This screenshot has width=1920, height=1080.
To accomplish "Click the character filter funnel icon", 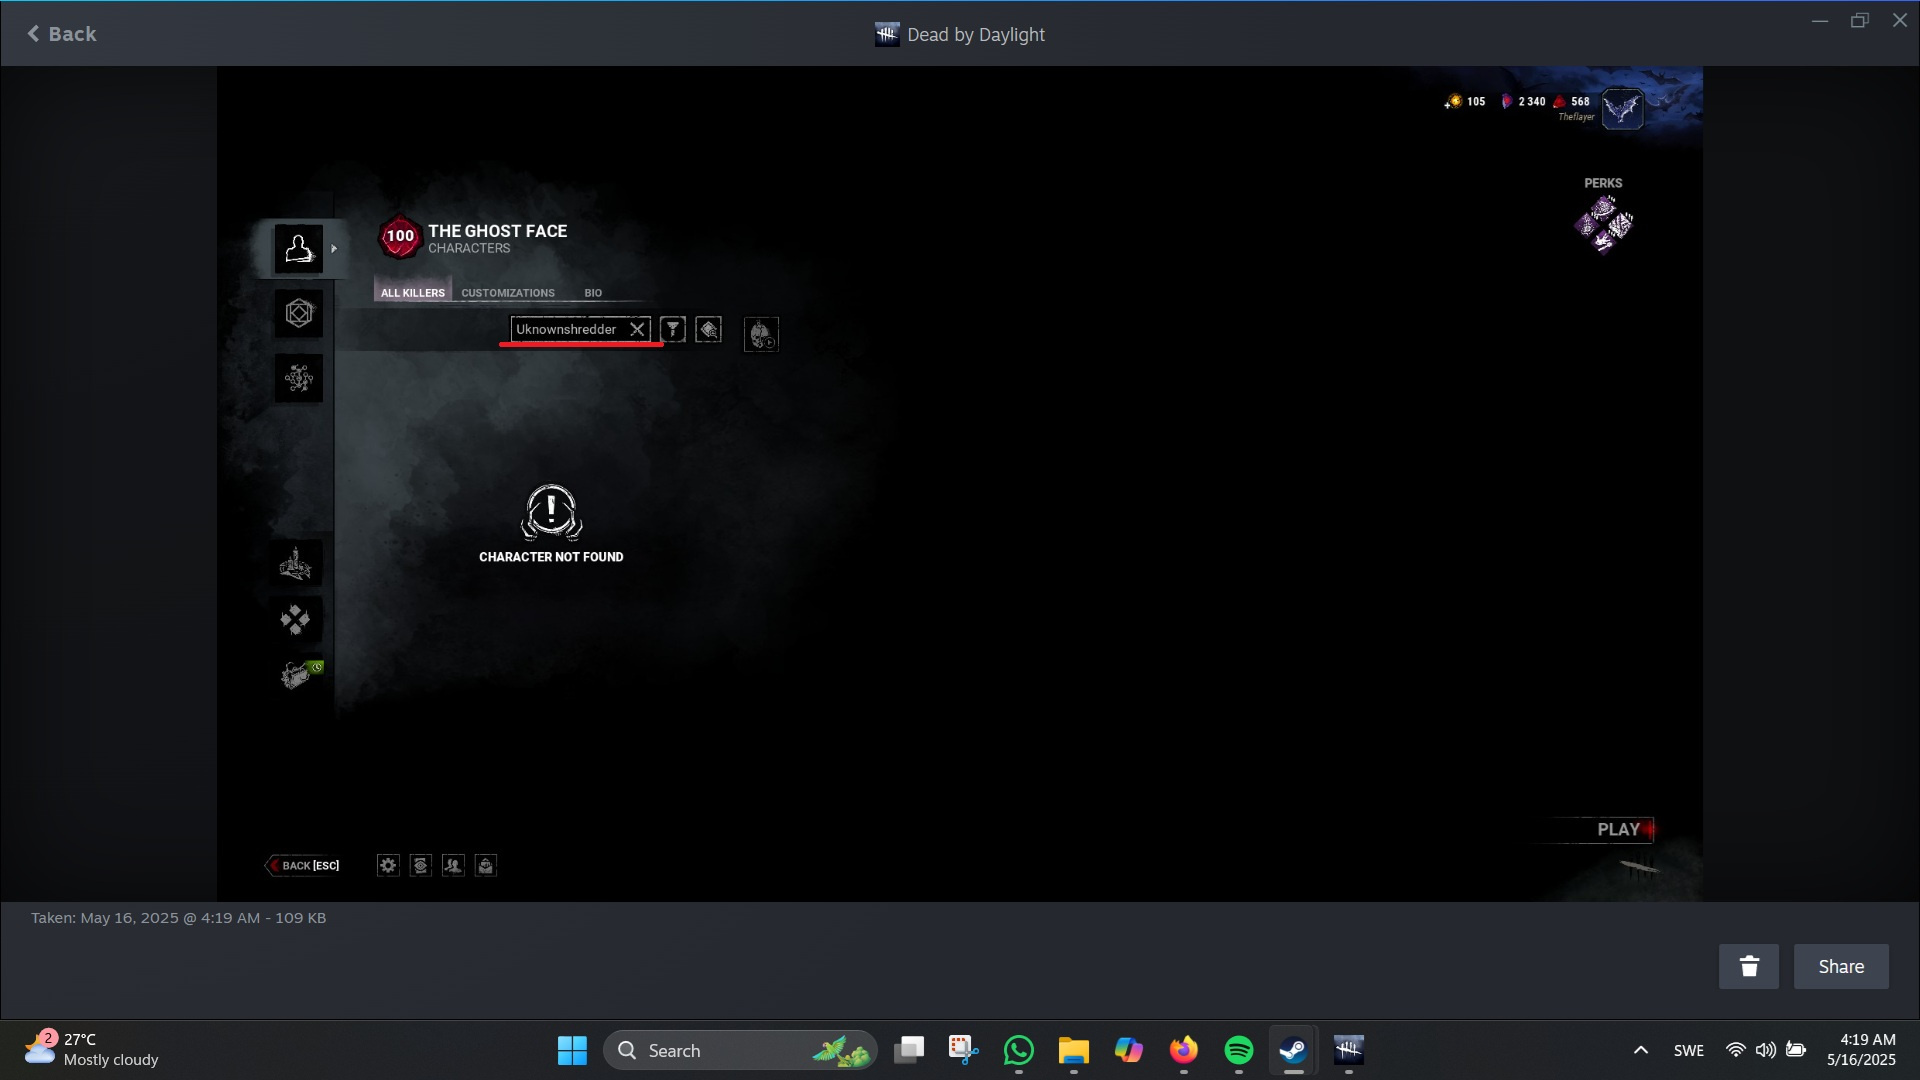I will click(x=673, y=329).
